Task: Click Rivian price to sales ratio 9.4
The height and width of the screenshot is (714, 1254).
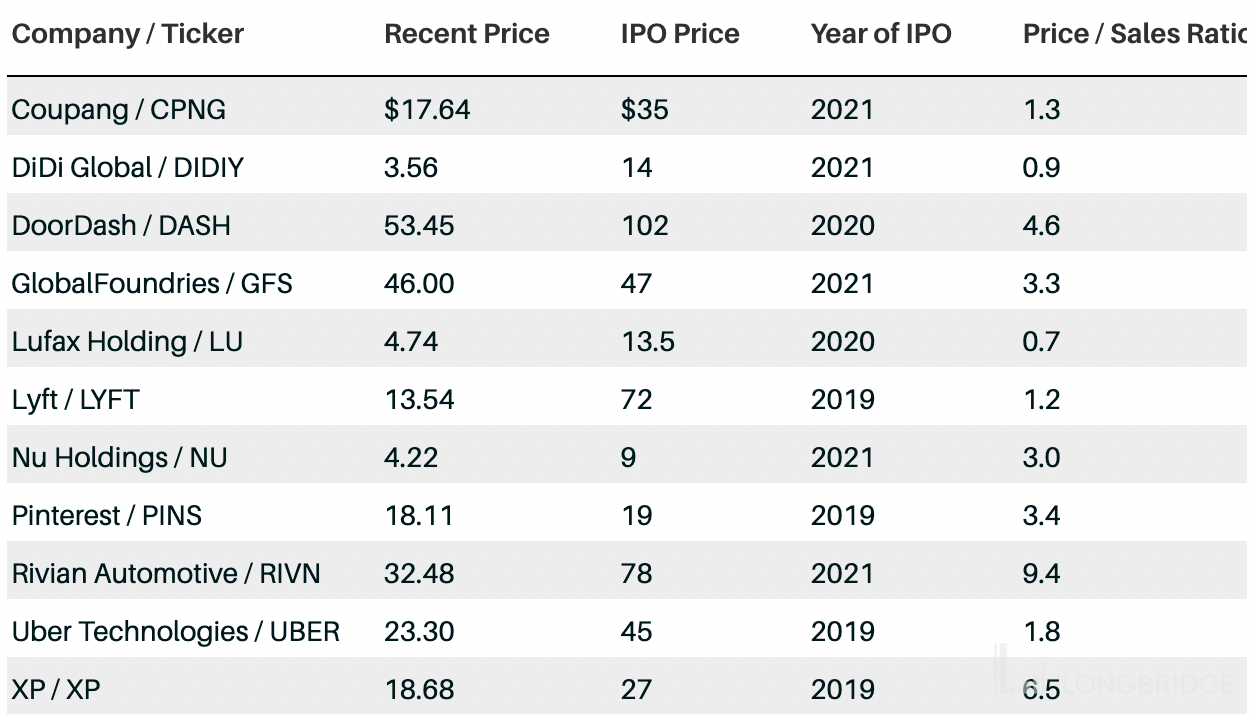Action: tap(1041, 573)
